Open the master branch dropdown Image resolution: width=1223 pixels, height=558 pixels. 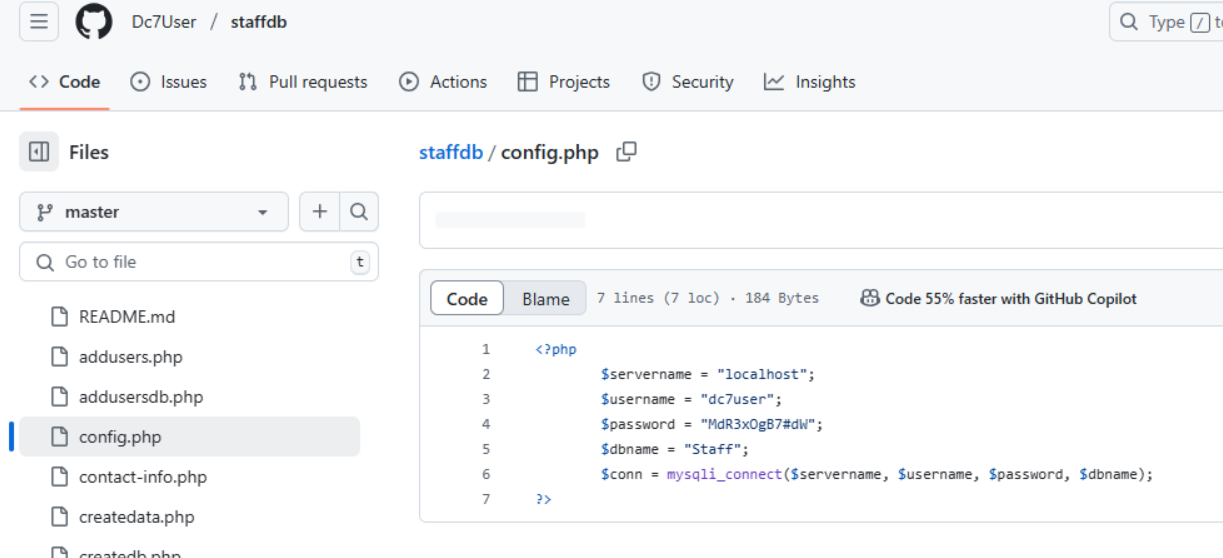(154, 212)
